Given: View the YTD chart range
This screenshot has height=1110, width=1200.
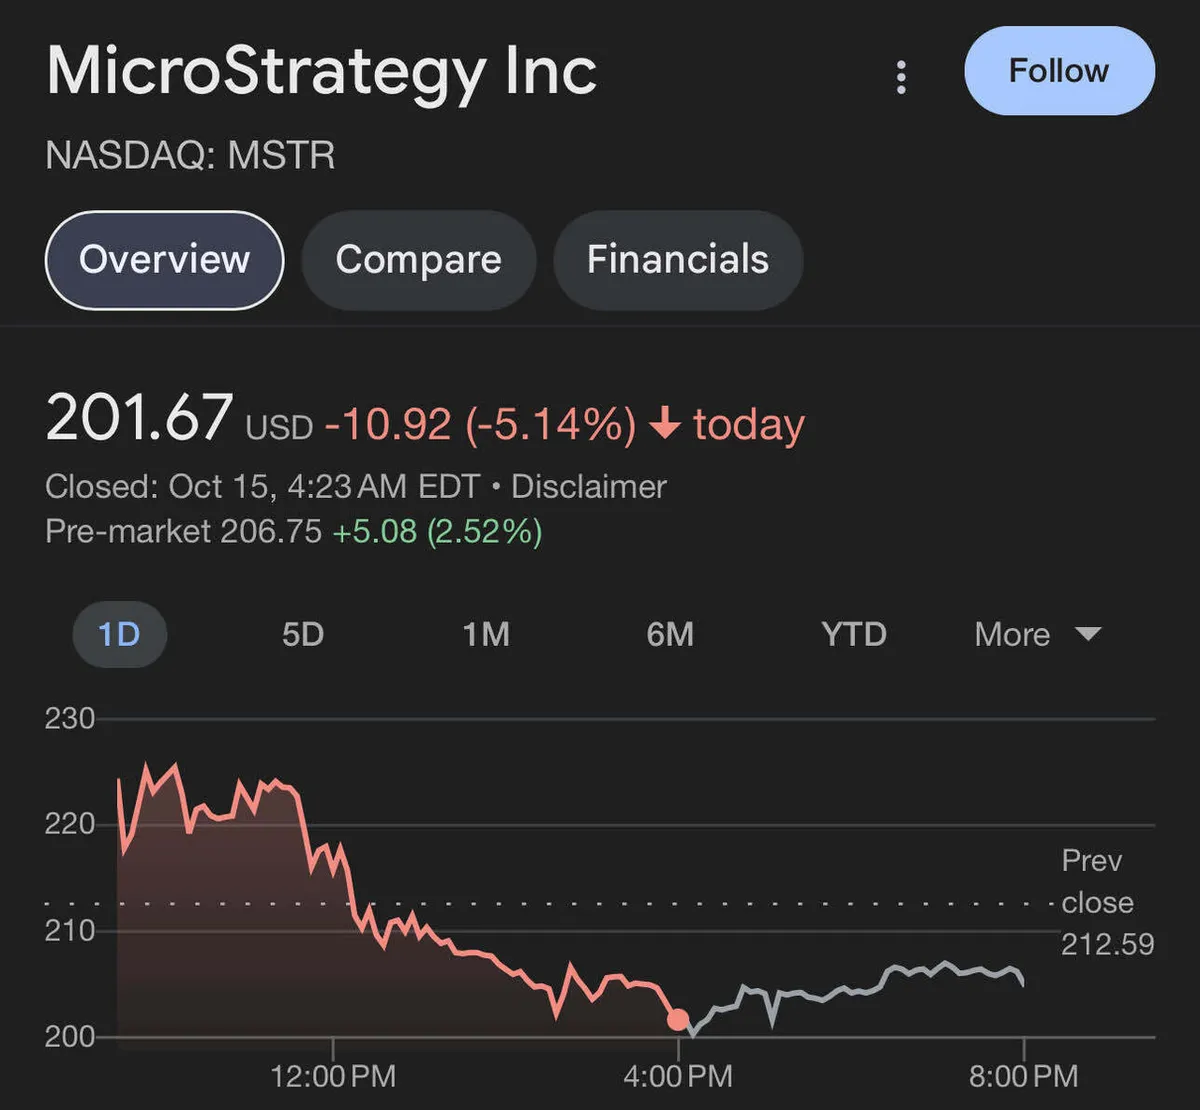Looking at the screenshot, I should [853, 635].
